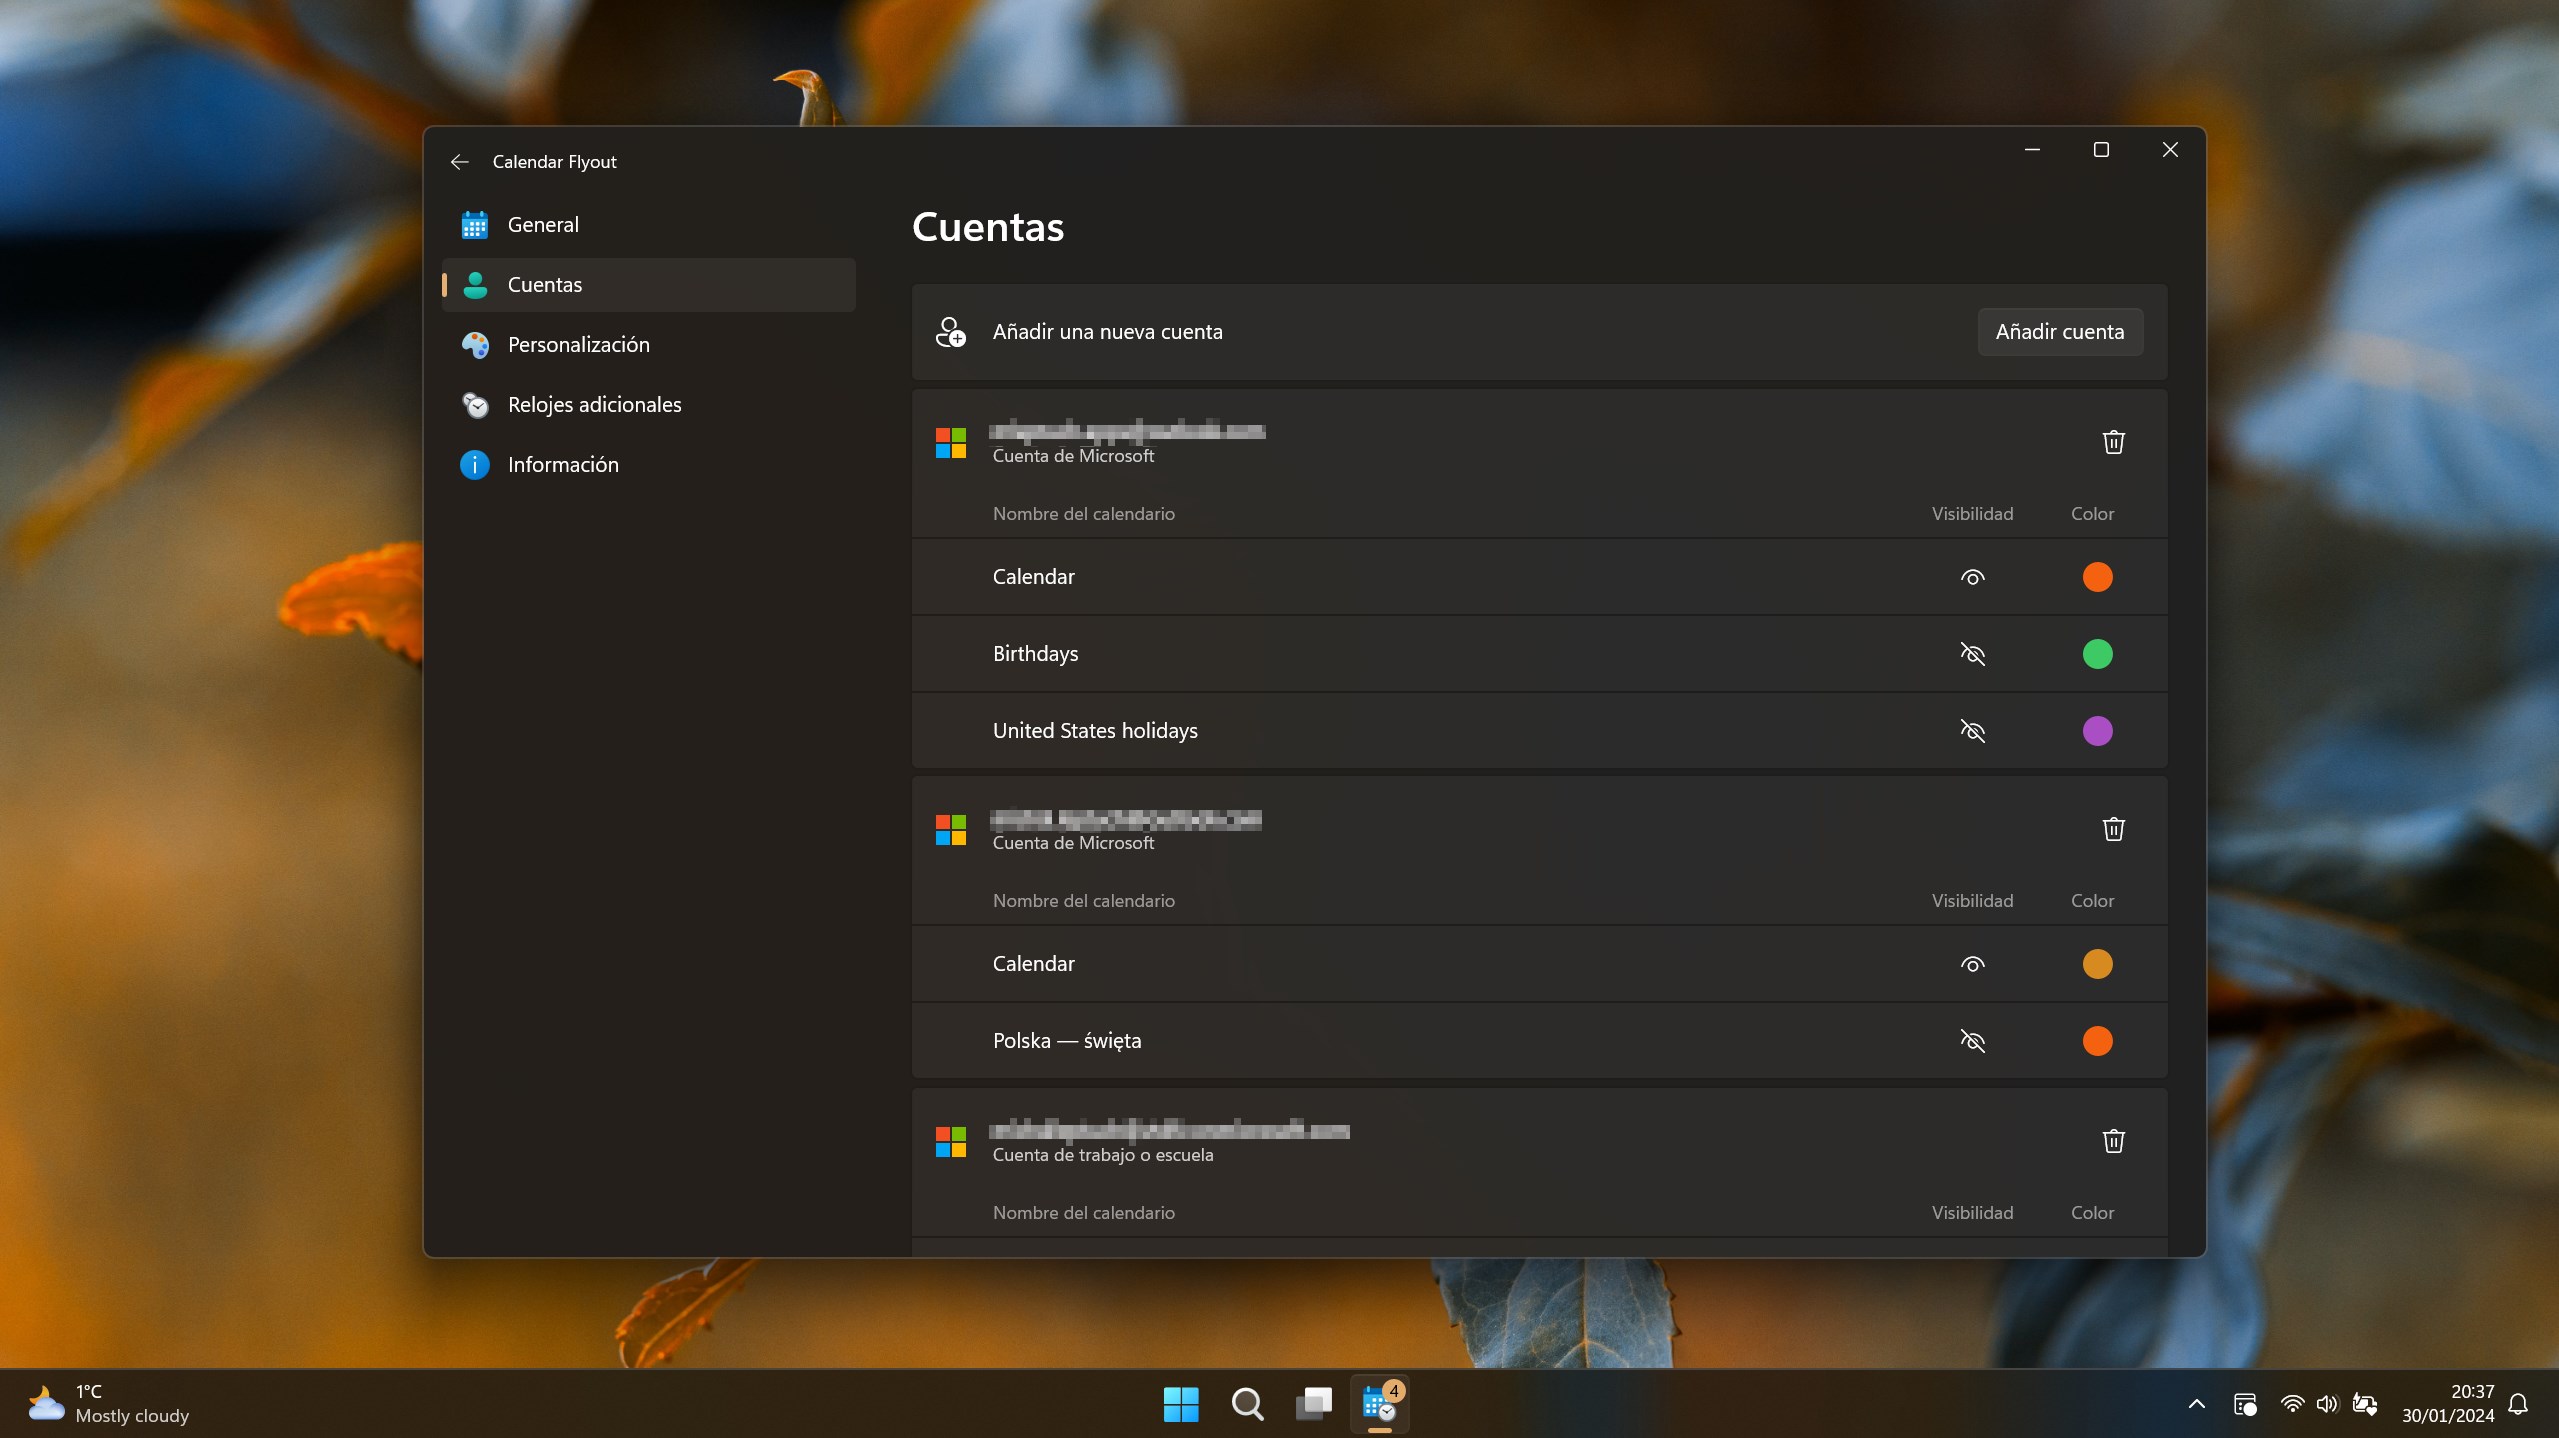Open Personalización settings
This screenshot has height=1438, width=2559.
pos(648,345)
